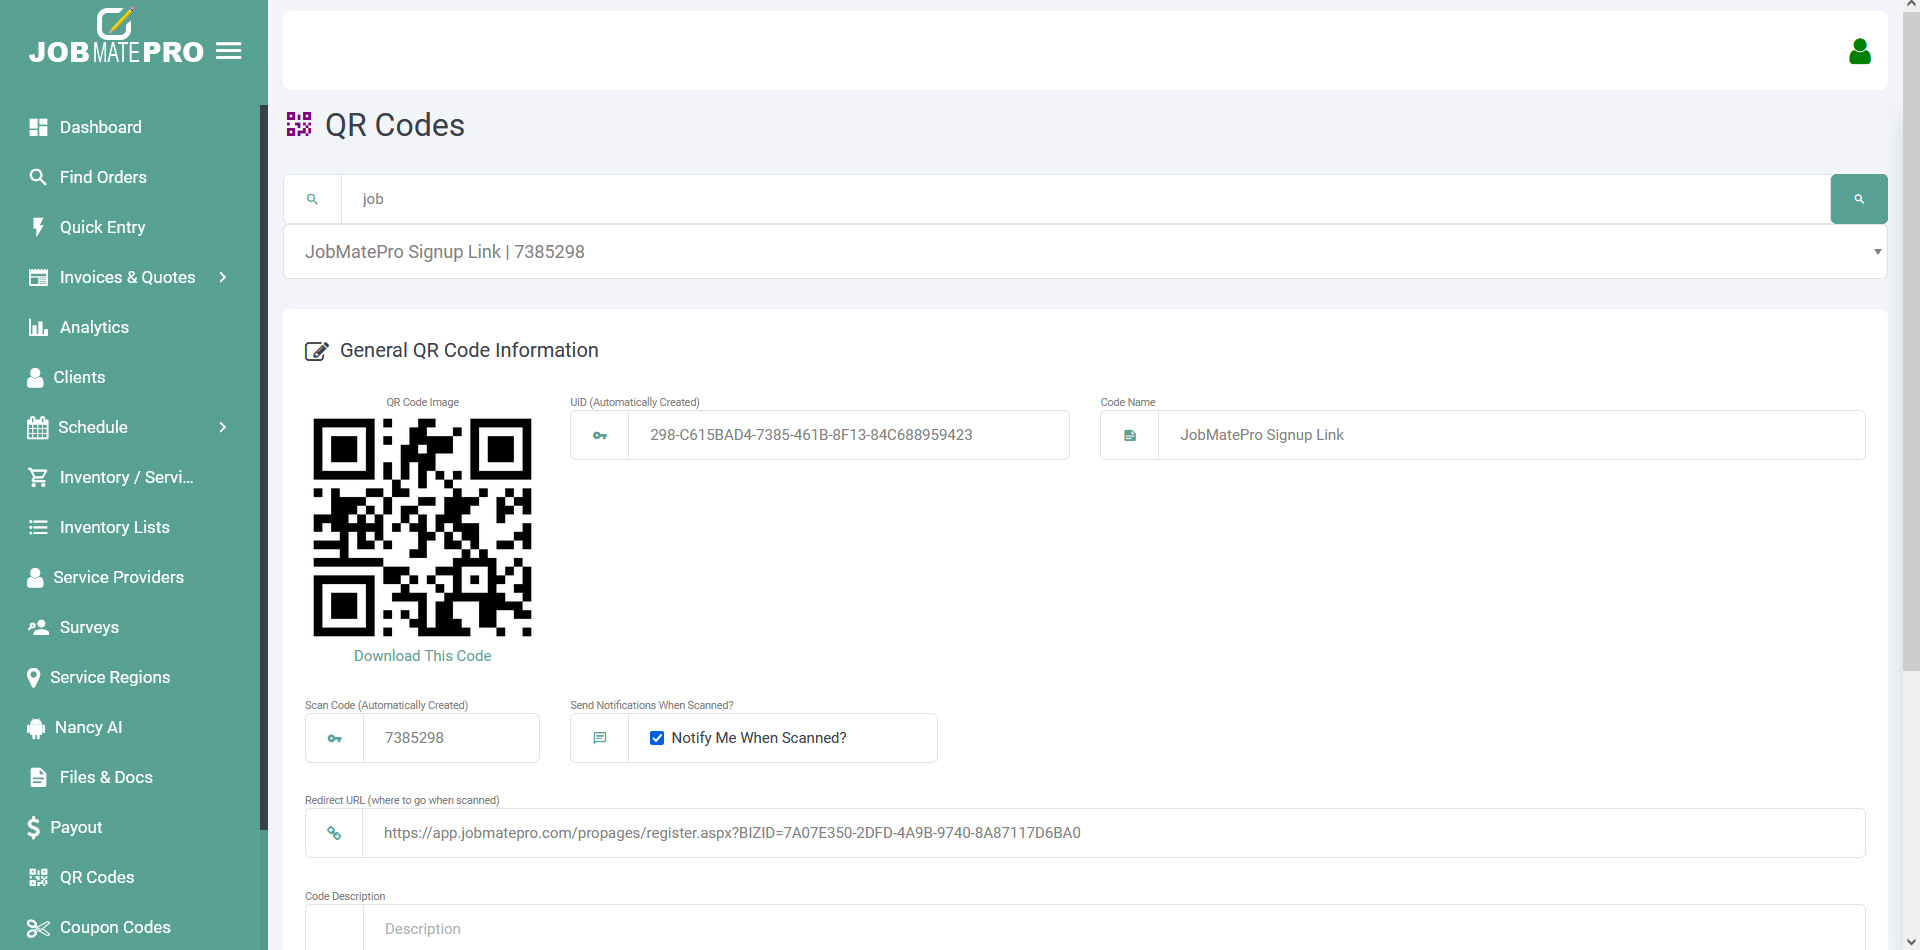Click the sidebar vertical scrollbar
1920x950 pixels.
click(x=264, y=467)
